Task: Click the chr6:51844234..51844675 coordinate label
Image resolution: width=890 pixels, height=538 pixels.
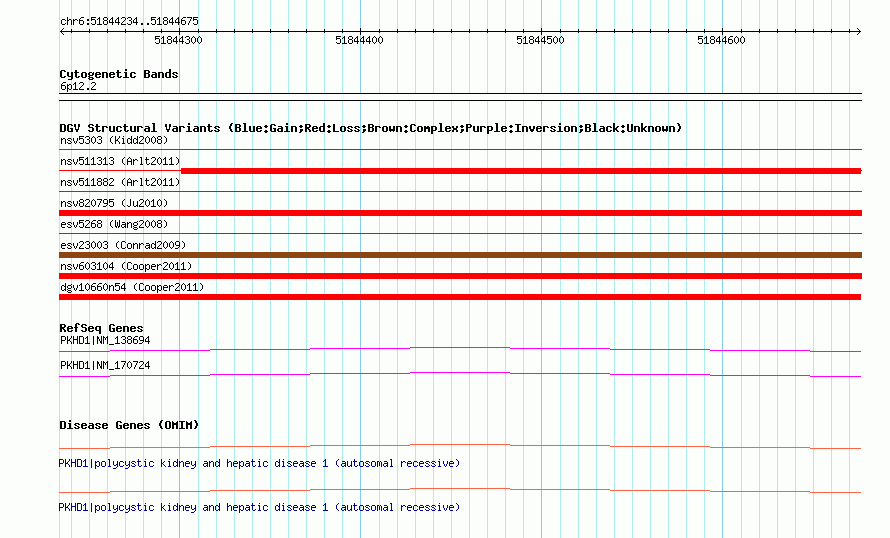Action: [129, 22]
